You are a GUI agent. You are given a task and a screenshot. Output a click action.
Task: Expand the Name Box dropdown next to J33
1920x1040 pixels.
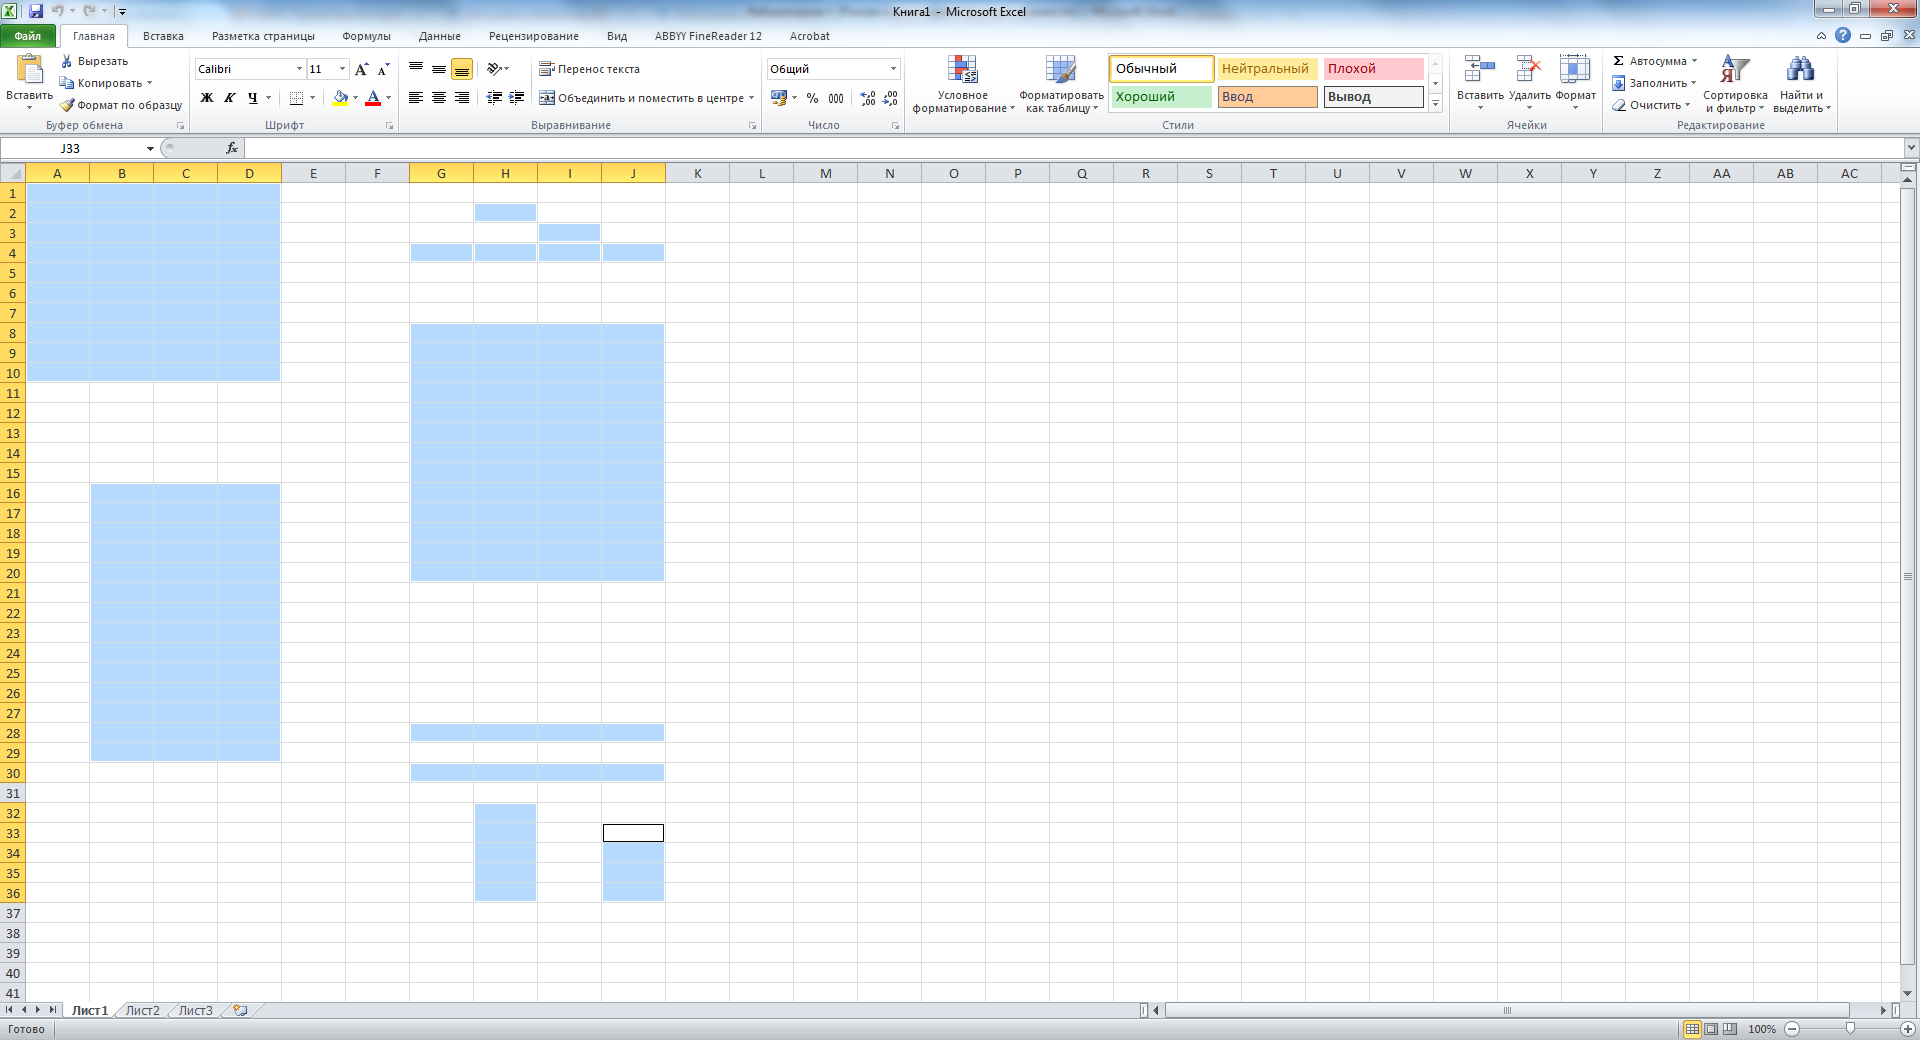[150, 148]
